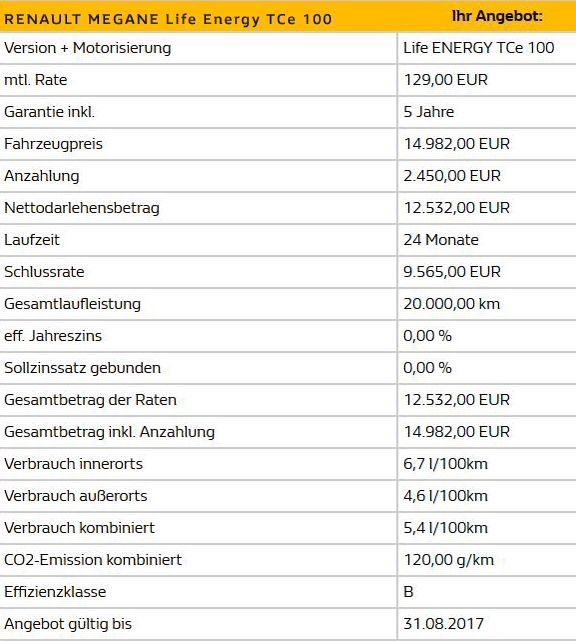The width and height of the screenshot is (576, 641).
Task: Select the 'Life ENERGY TCe 100' value
Action: coord(479,48)
